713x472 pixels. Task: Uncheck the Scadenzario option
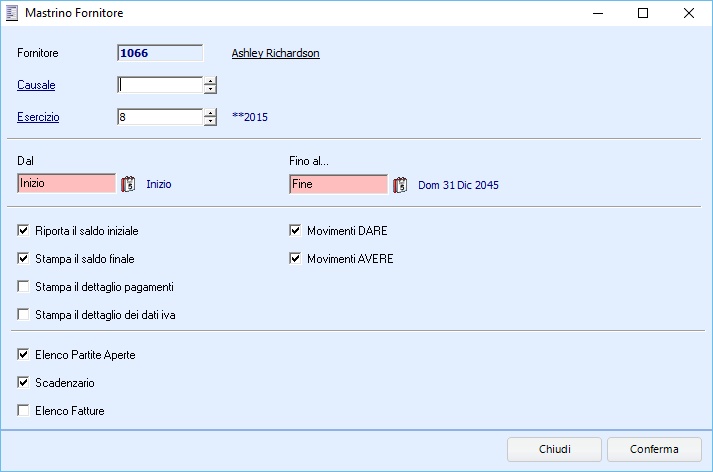coord(23,382)
